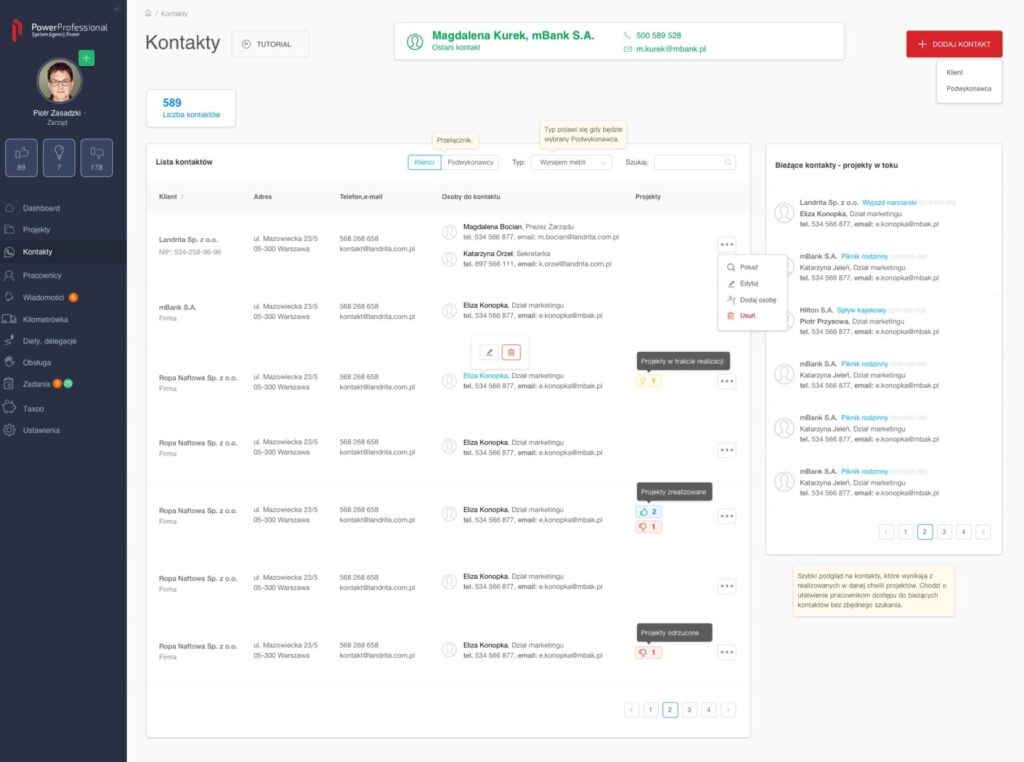Switch the list toggle to Podwykonawcy

tap(470, 162)
